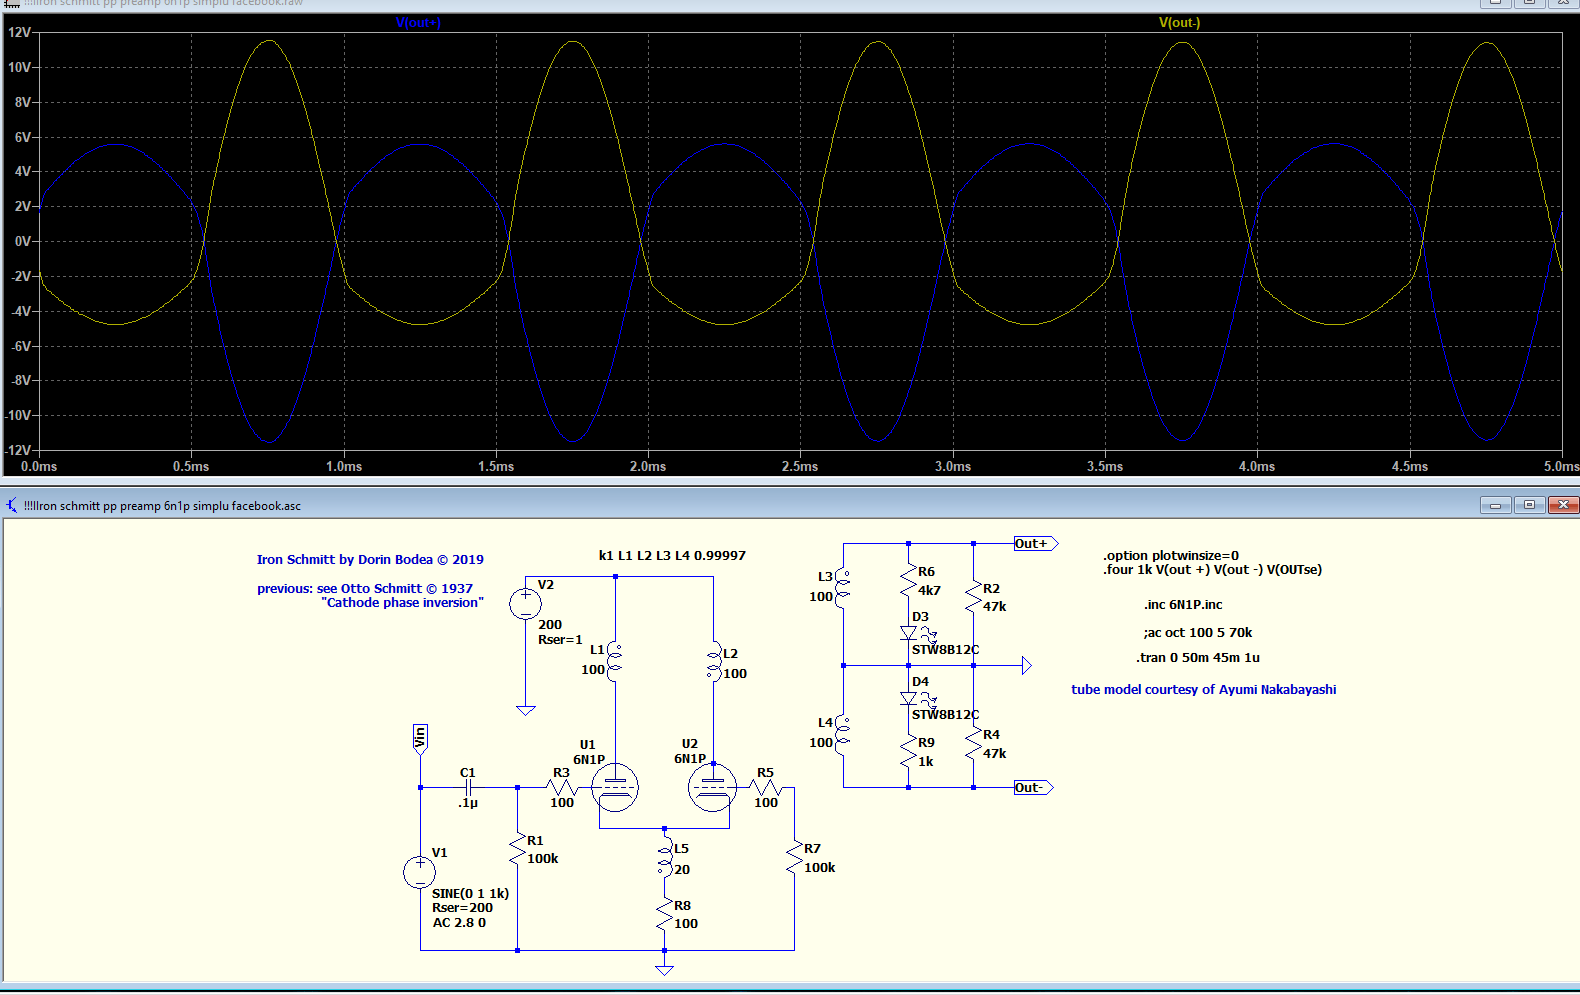Select resistor R4 47k symbol
1580x995 pixels.
[x=973, y=743]
